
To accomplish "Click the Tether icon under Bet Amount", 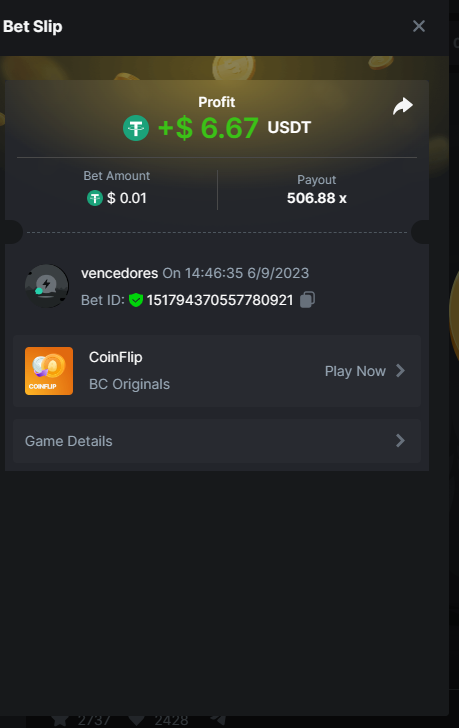I will point(95,198).
